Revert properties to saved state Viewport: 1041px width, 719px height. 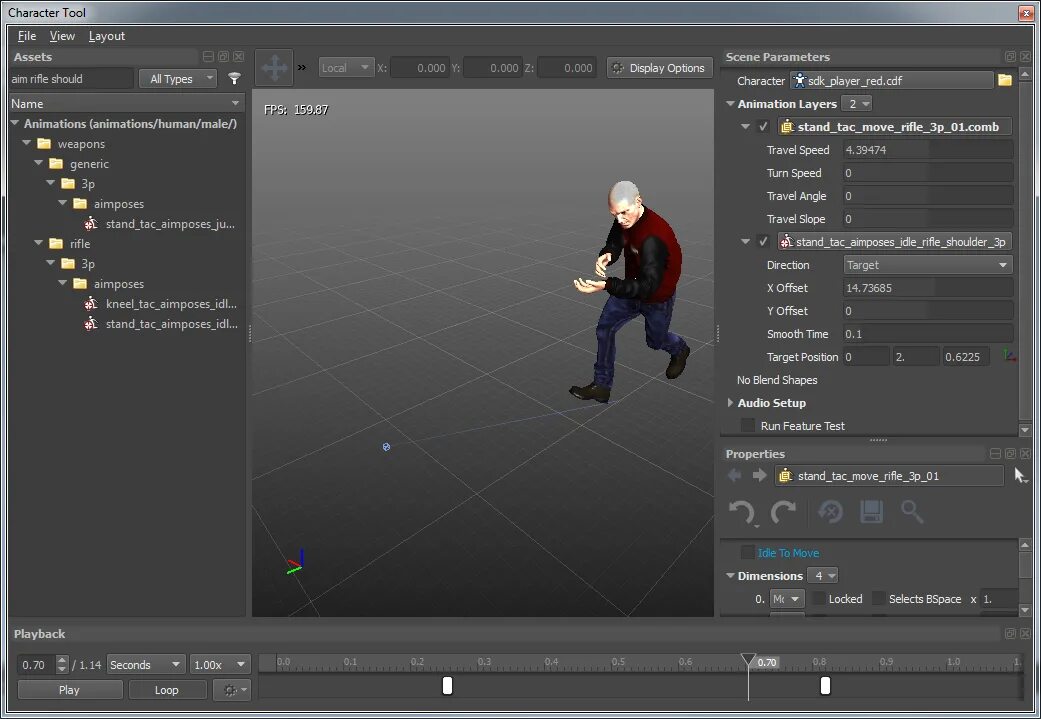pos(830,512)
